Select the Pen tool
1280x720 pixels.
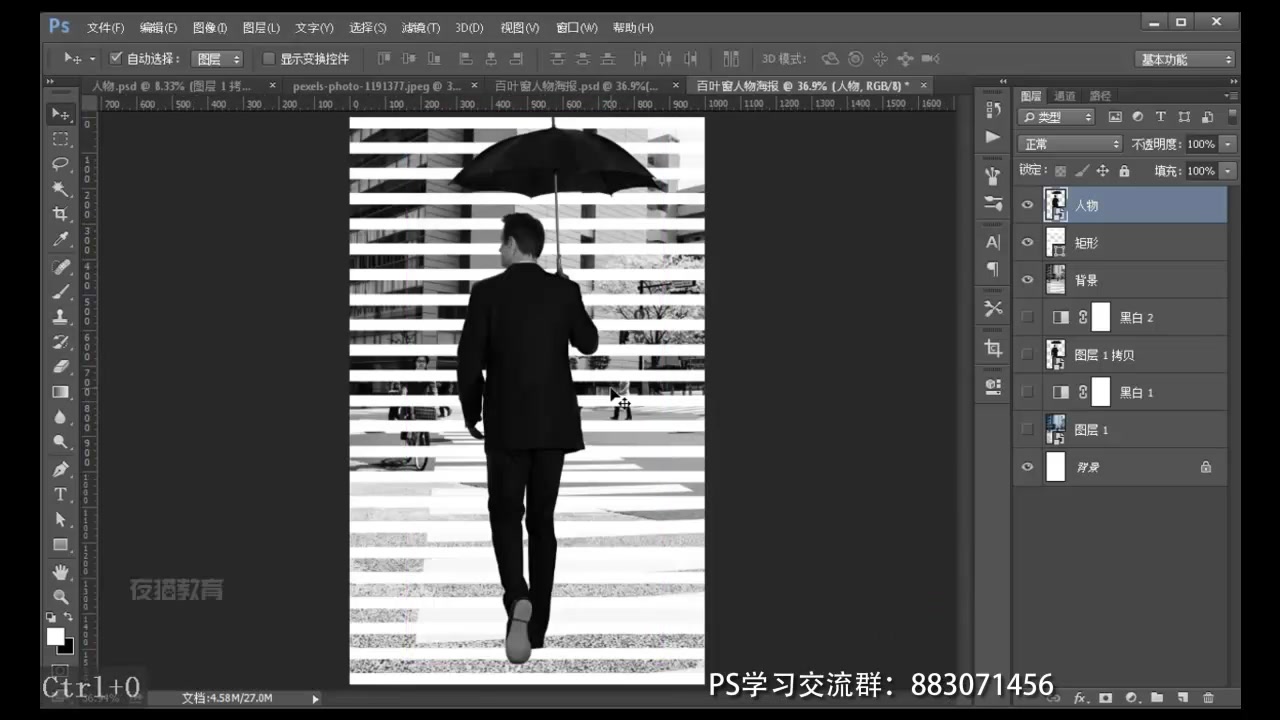tap(61, 469)
